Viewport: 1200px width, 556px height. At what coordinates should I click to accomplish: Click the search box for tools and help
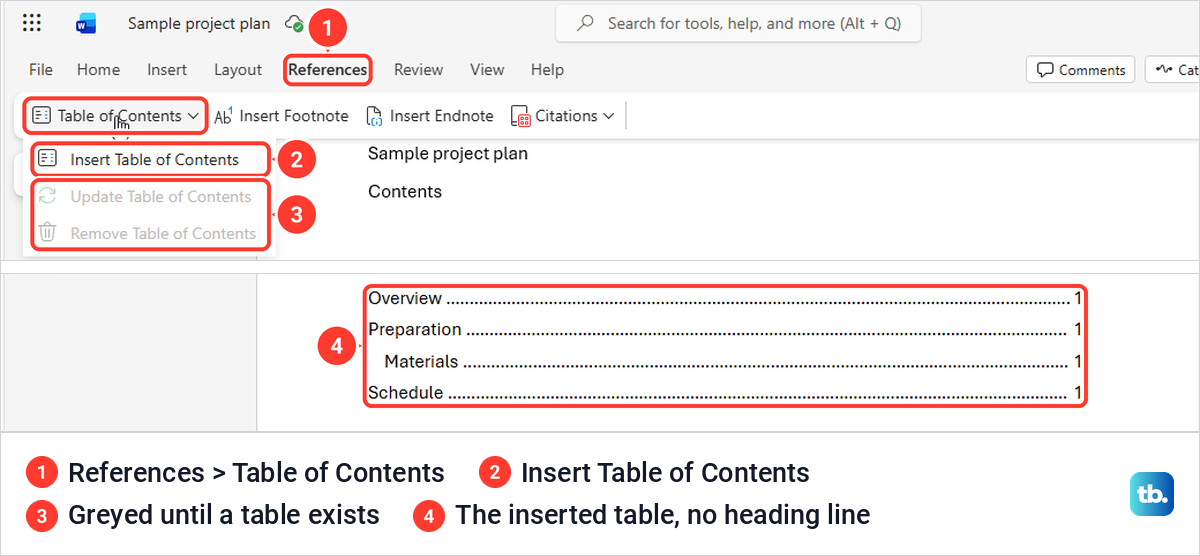click(x=738, y=23)
